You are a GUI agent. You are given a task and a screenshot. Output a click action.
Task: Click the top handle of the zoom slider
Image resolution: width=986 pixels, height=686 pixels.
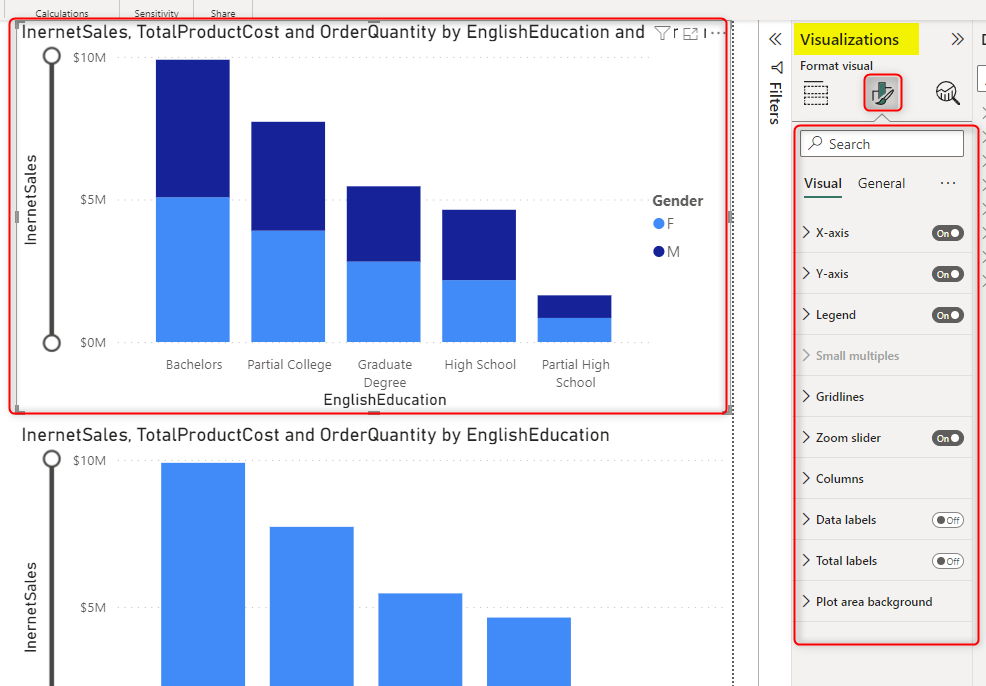[53, 56]
